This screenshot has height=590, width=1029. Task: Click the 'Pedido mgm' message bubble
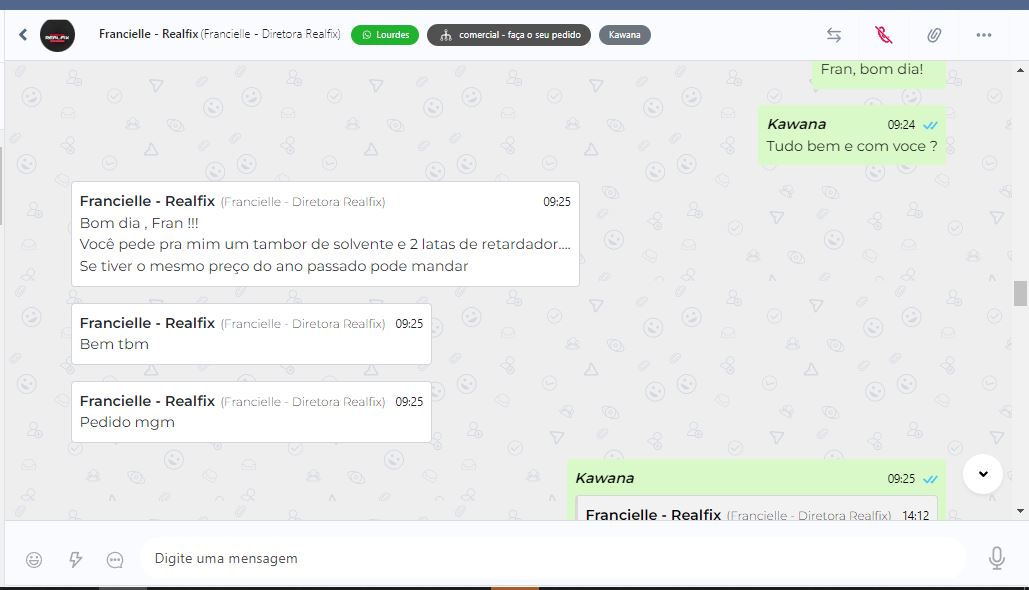pyautogui.click(x=251, y=412)
